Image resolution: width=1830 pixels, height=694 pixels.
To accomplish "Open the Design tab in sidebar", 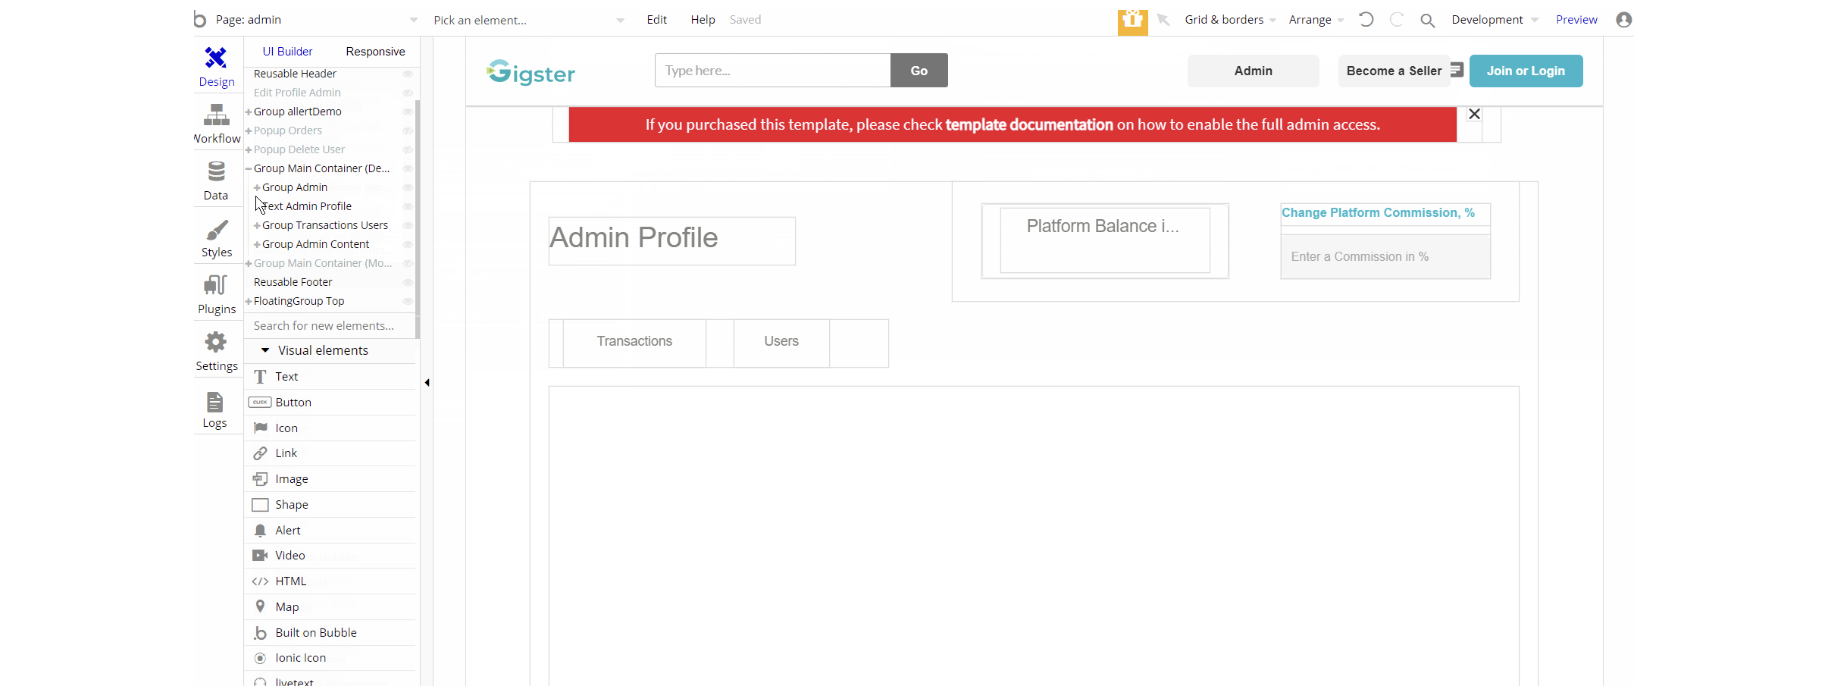I will pos(216,67).
